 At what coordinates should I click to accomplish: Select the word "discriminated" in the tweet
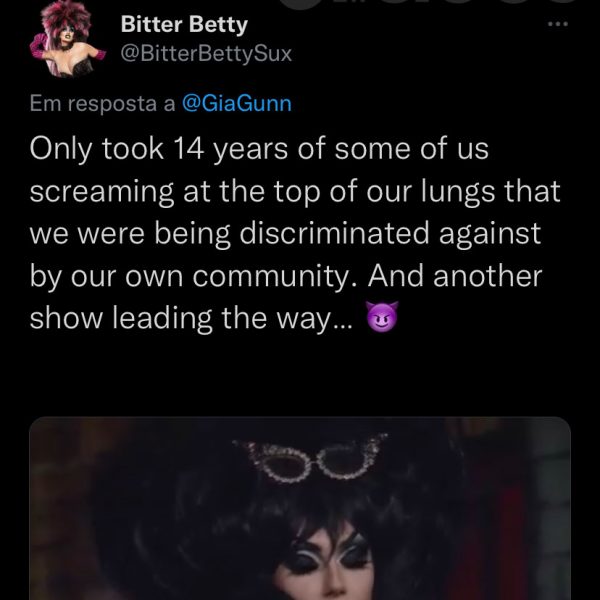point(334,233)
